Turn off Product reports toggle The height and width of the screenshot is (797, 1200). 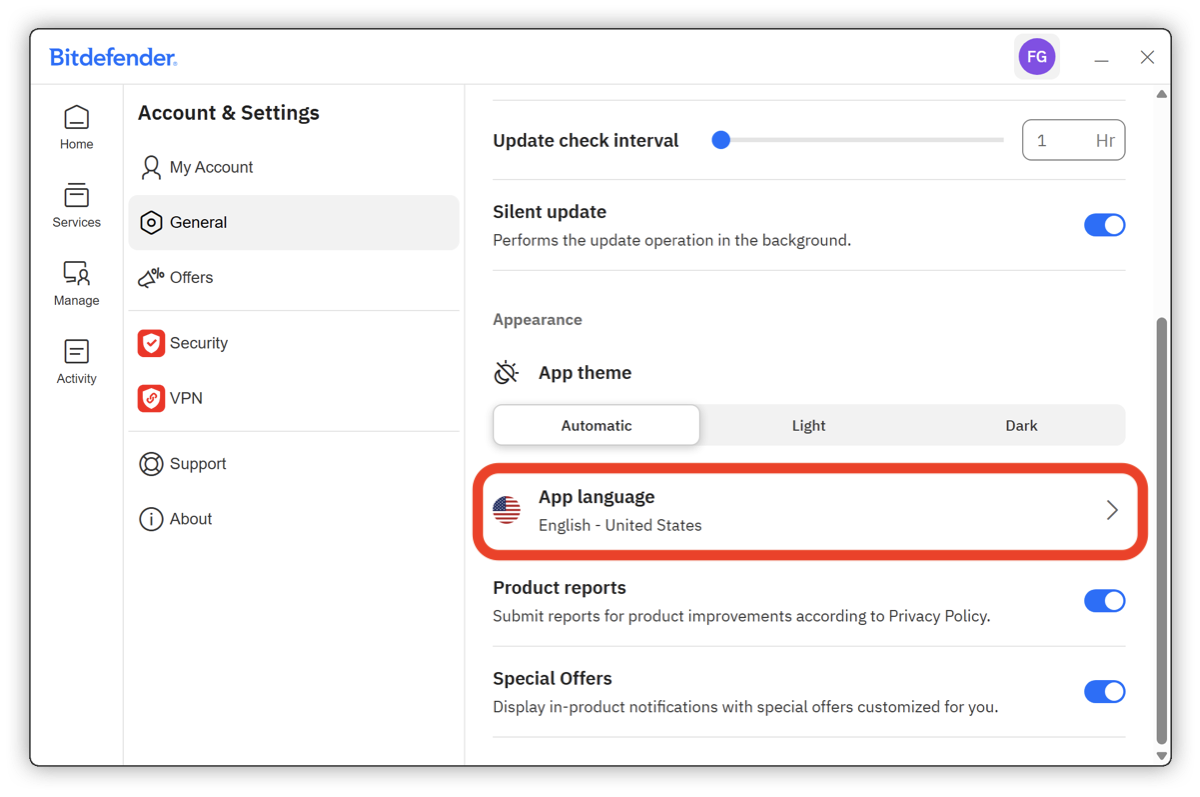click(1104, 601)
